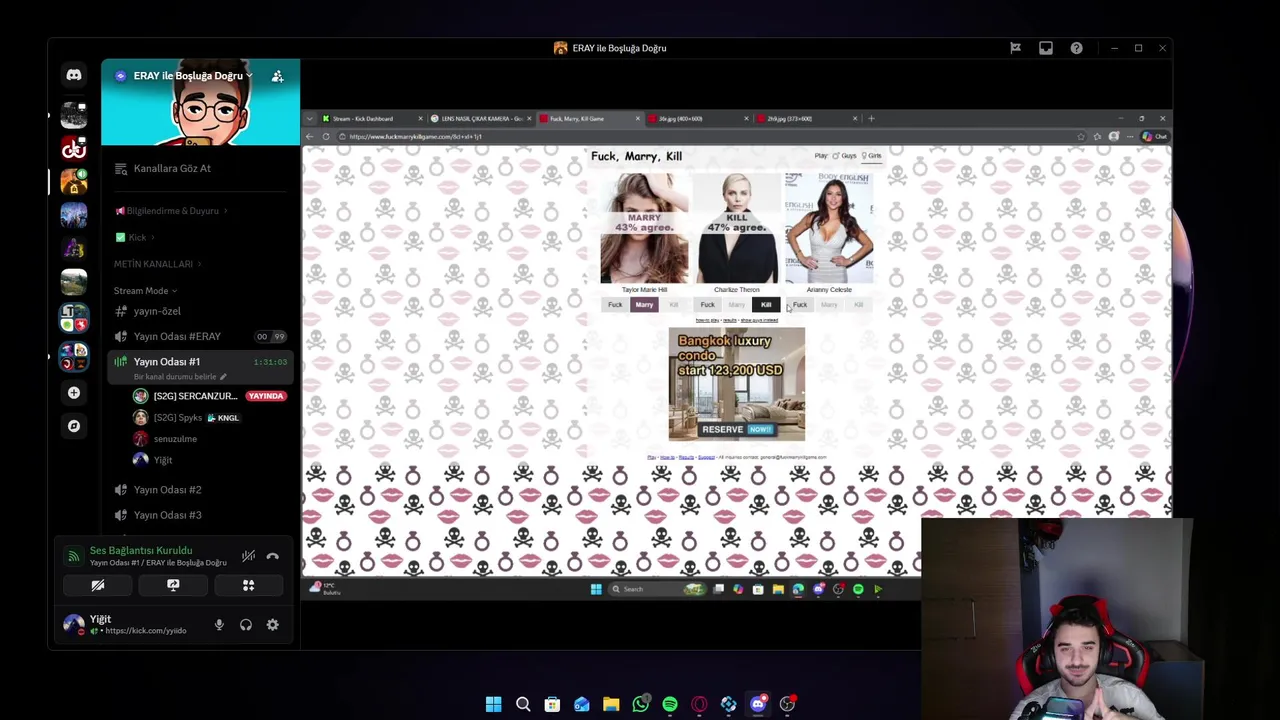Toggle noise suppression icon in voice panel
Viewport: 1280px width, 720px height.
[248, 556]
